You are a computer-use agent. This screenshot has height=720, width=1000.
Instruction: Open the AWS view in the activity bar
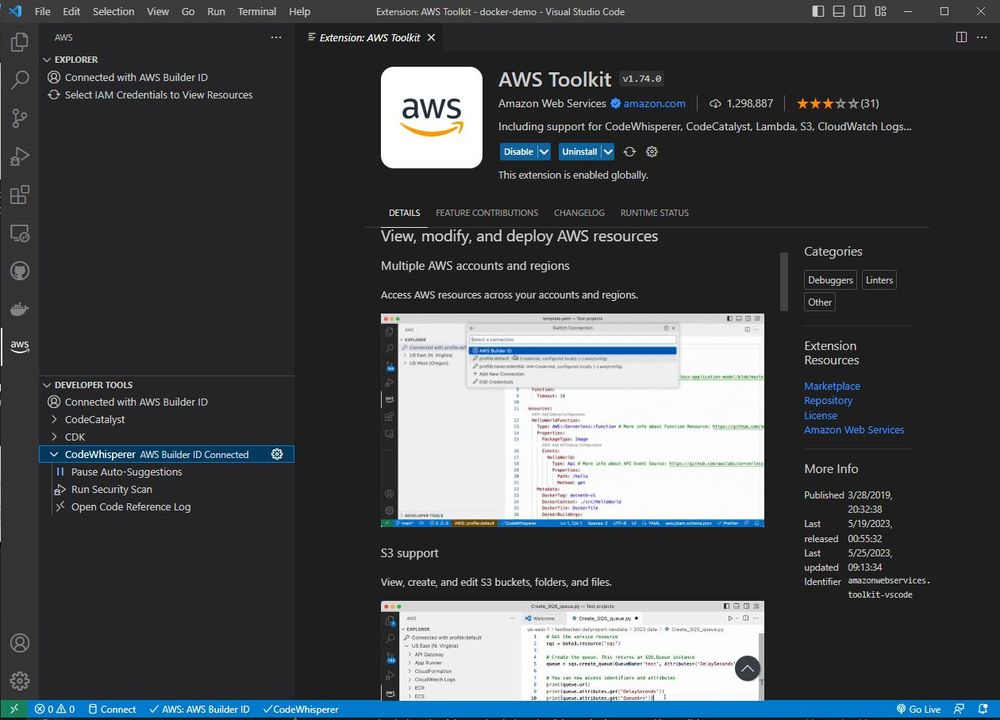(19, 345)
